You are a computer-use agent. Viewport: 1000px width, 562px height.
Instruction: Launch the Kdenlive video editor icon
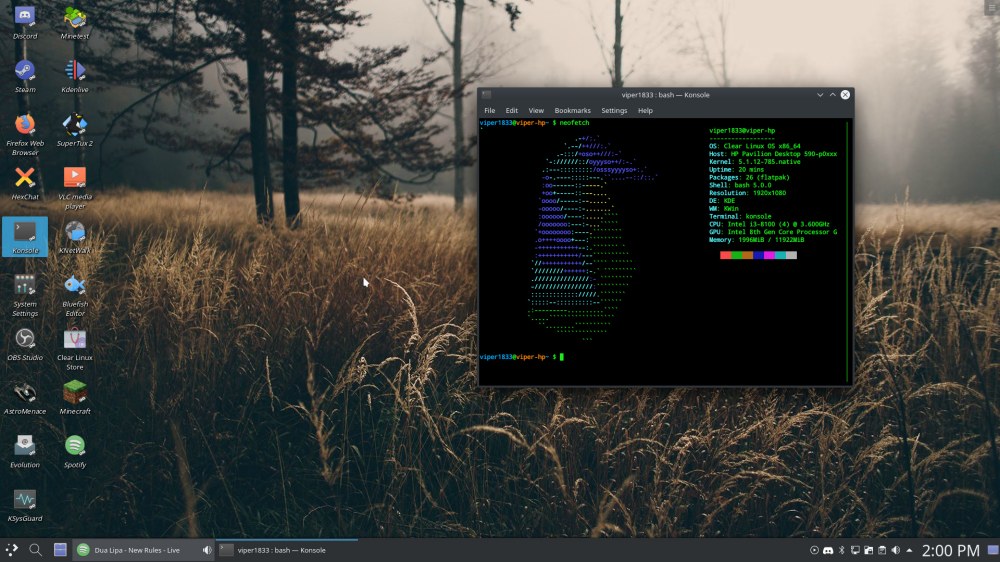75,76
